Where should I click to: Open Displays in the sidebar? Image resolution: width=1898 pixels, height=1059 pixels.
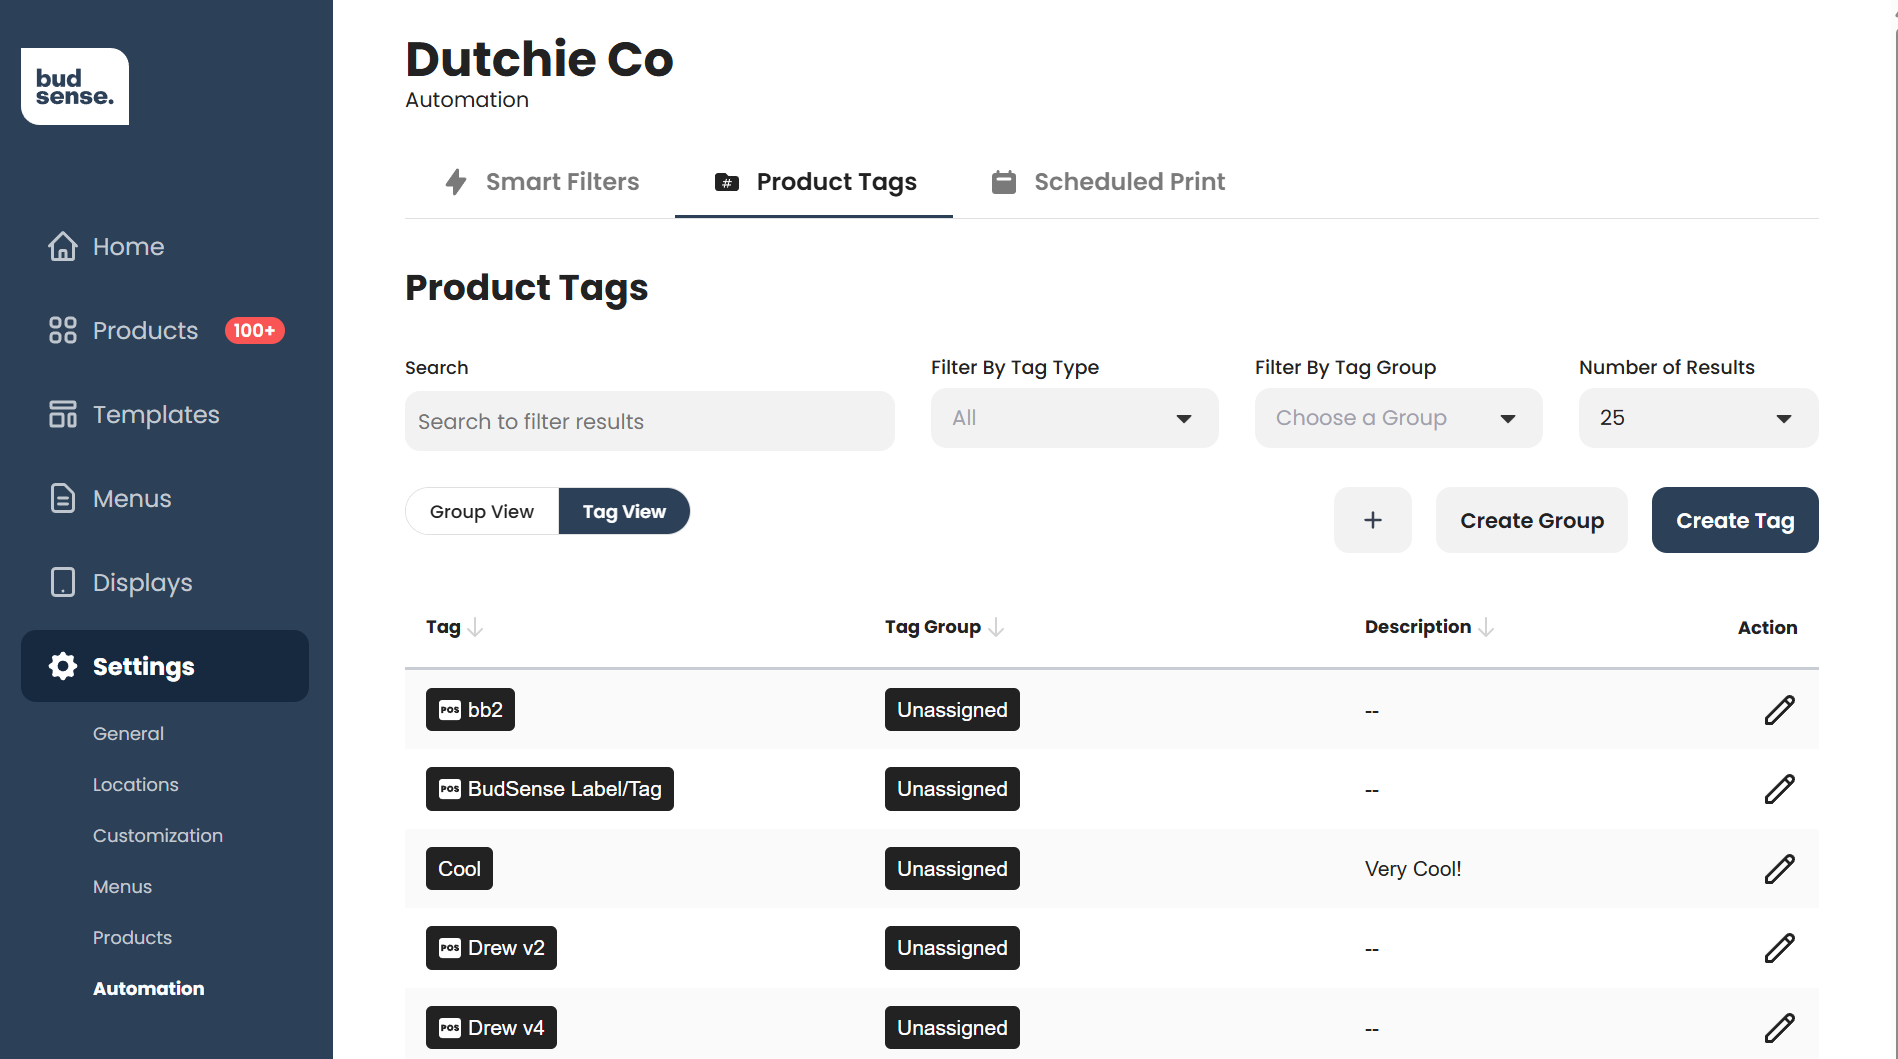(165, 582)
